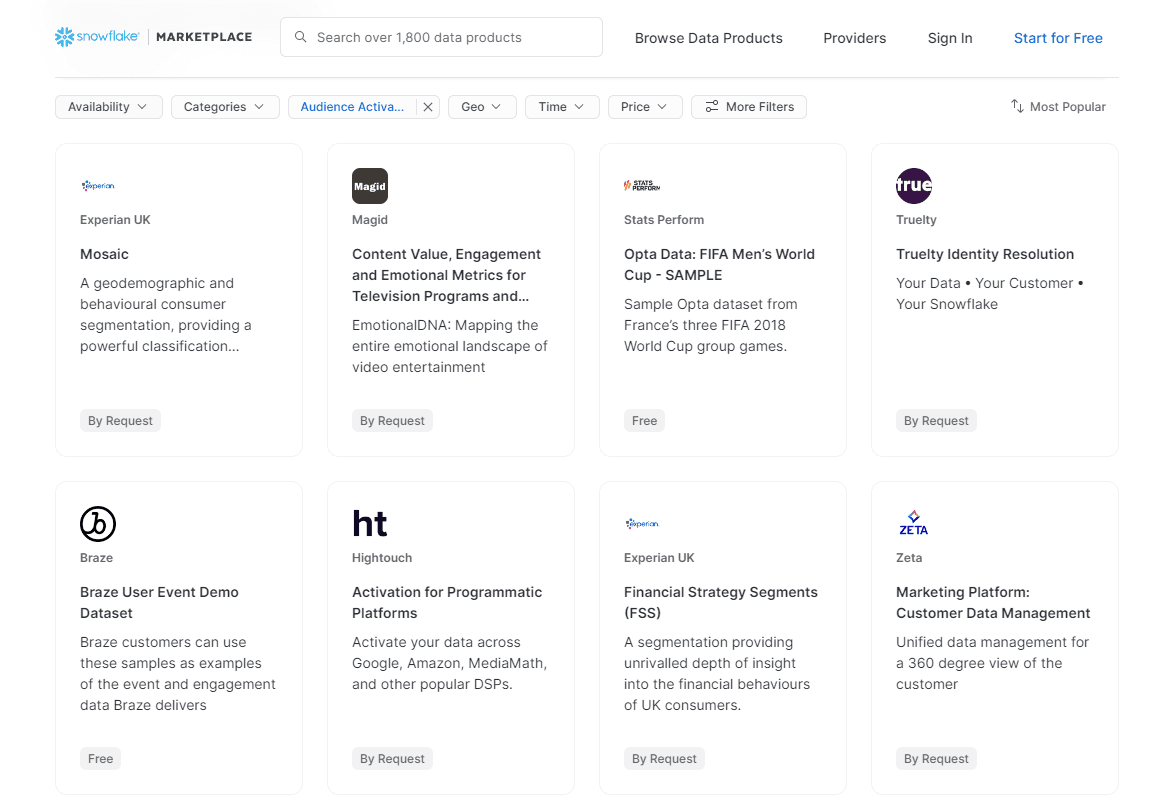Select the Providers menu item
Screen dimensions: 1172x810
click(x=854, y=38)
